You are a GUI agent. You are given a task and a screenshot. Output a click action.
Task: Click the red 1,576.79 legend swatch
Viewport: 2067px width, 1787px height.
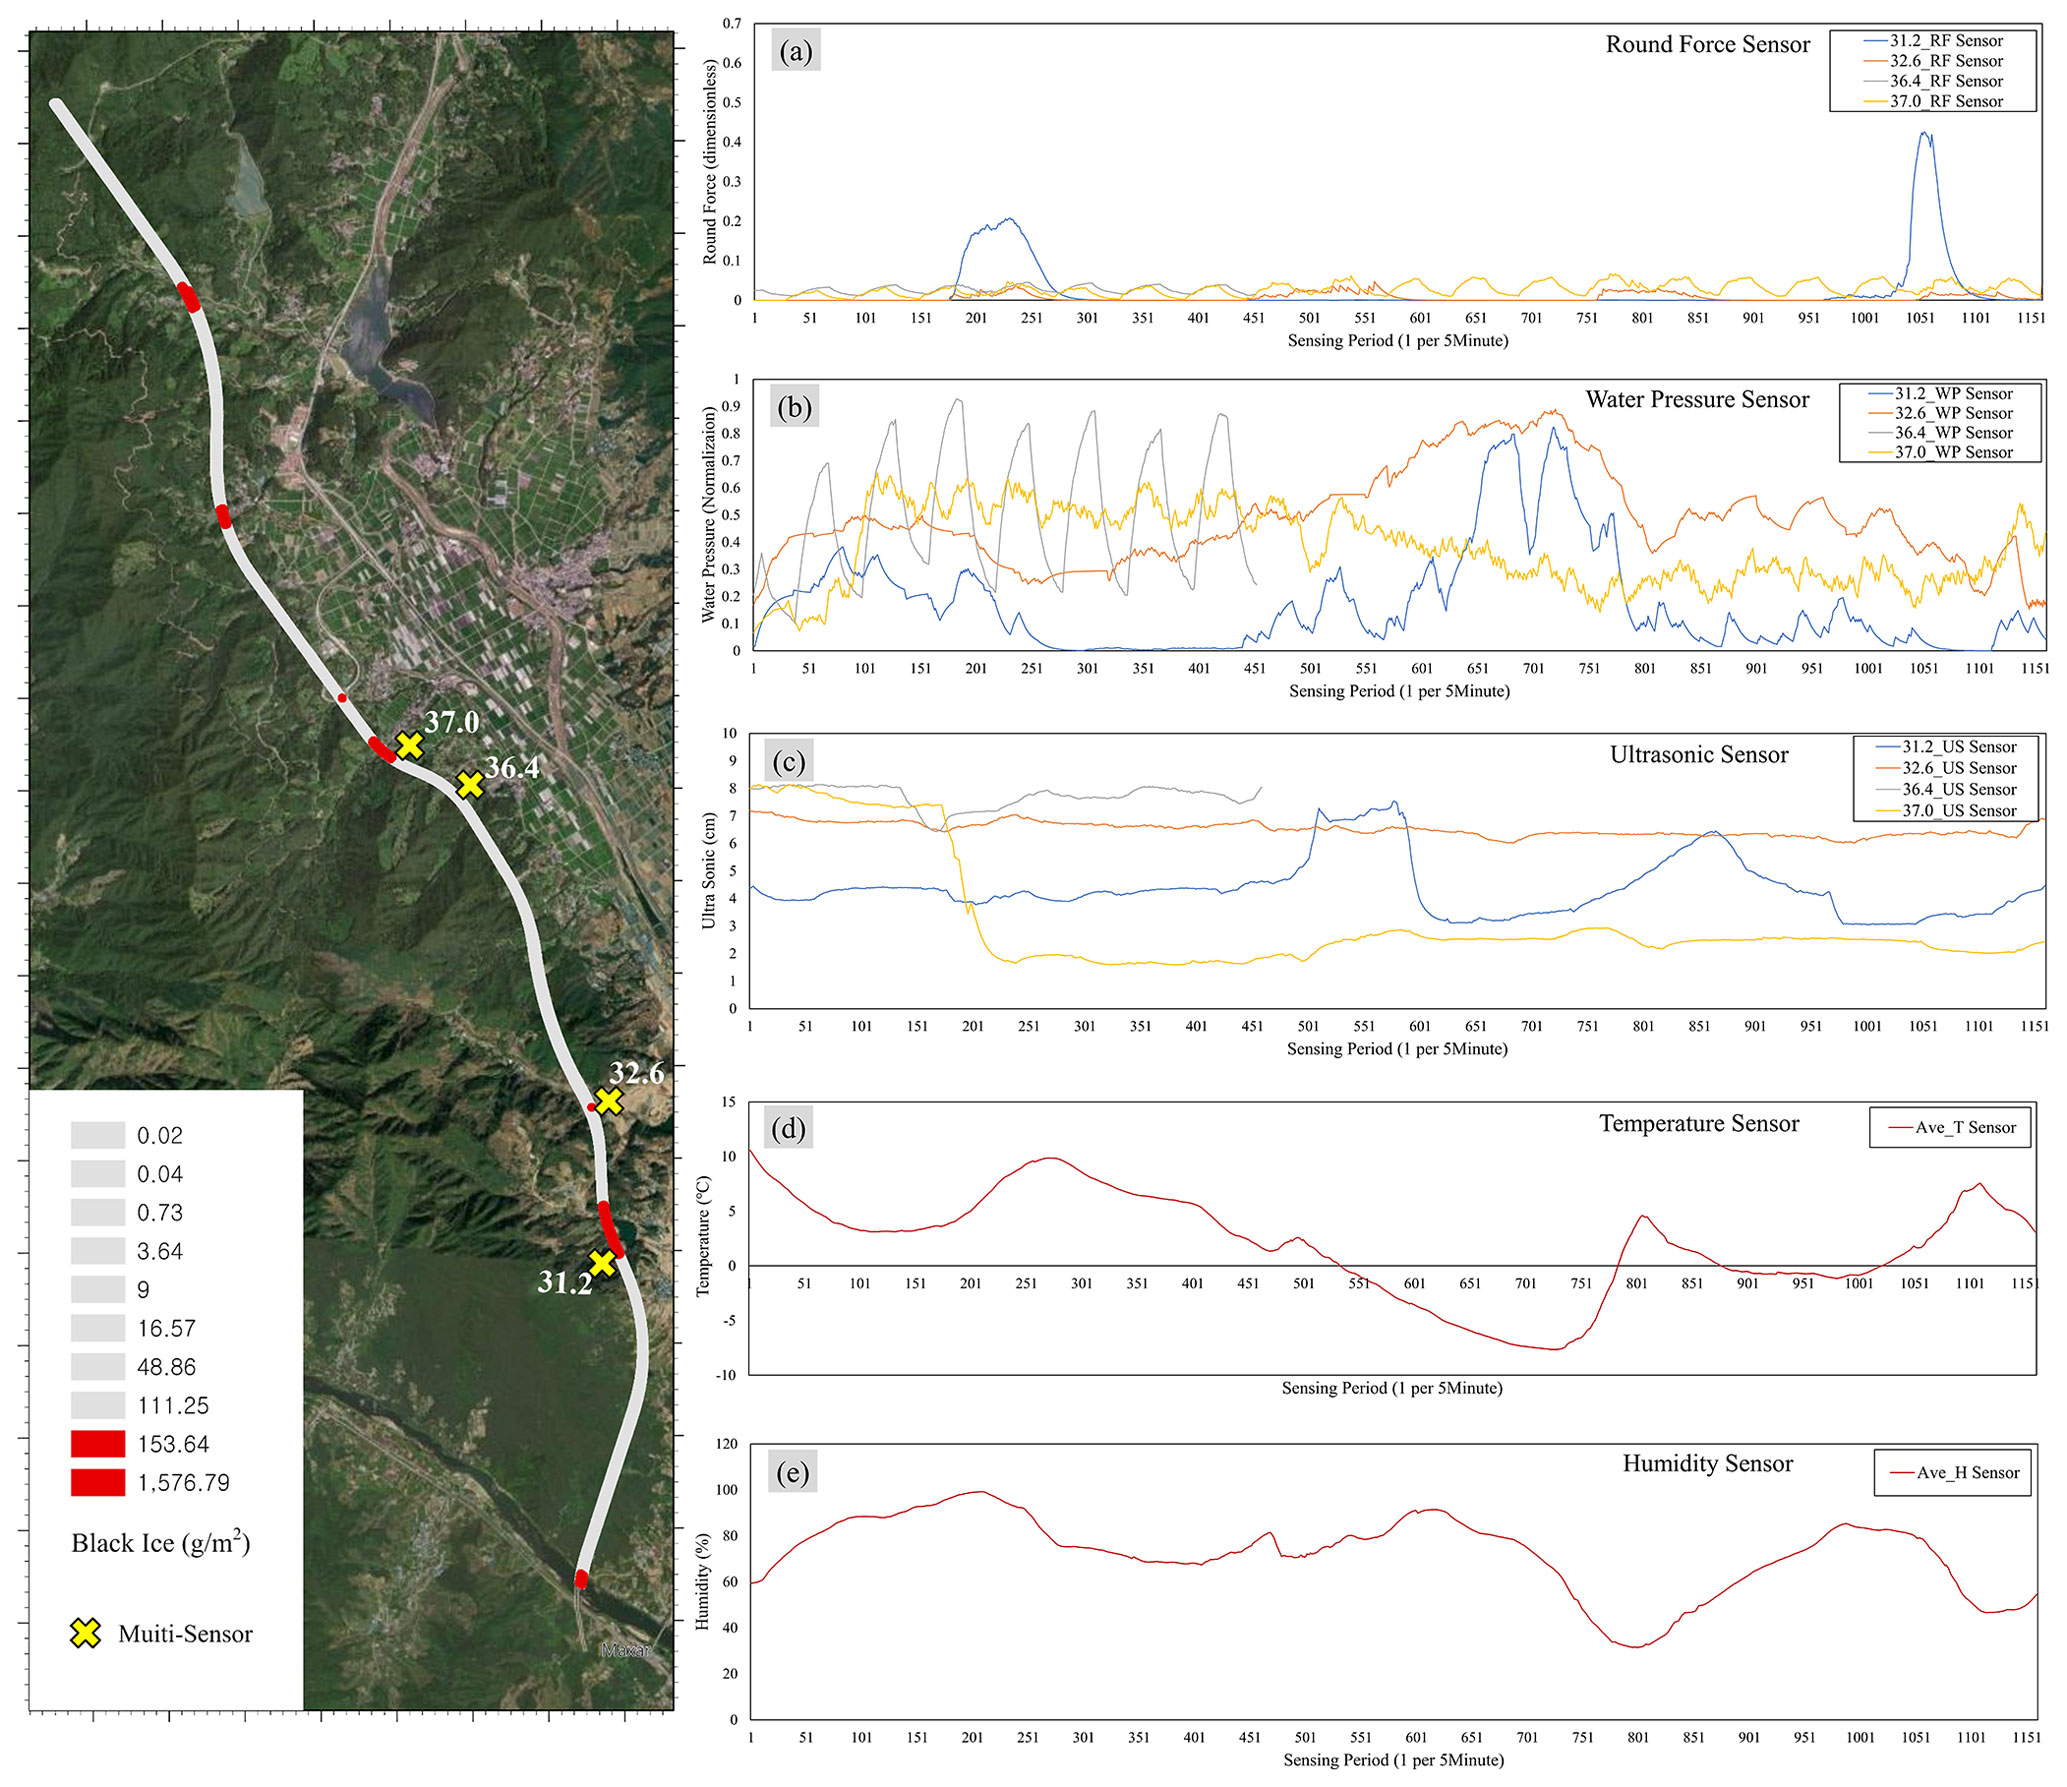point(98,1482)
